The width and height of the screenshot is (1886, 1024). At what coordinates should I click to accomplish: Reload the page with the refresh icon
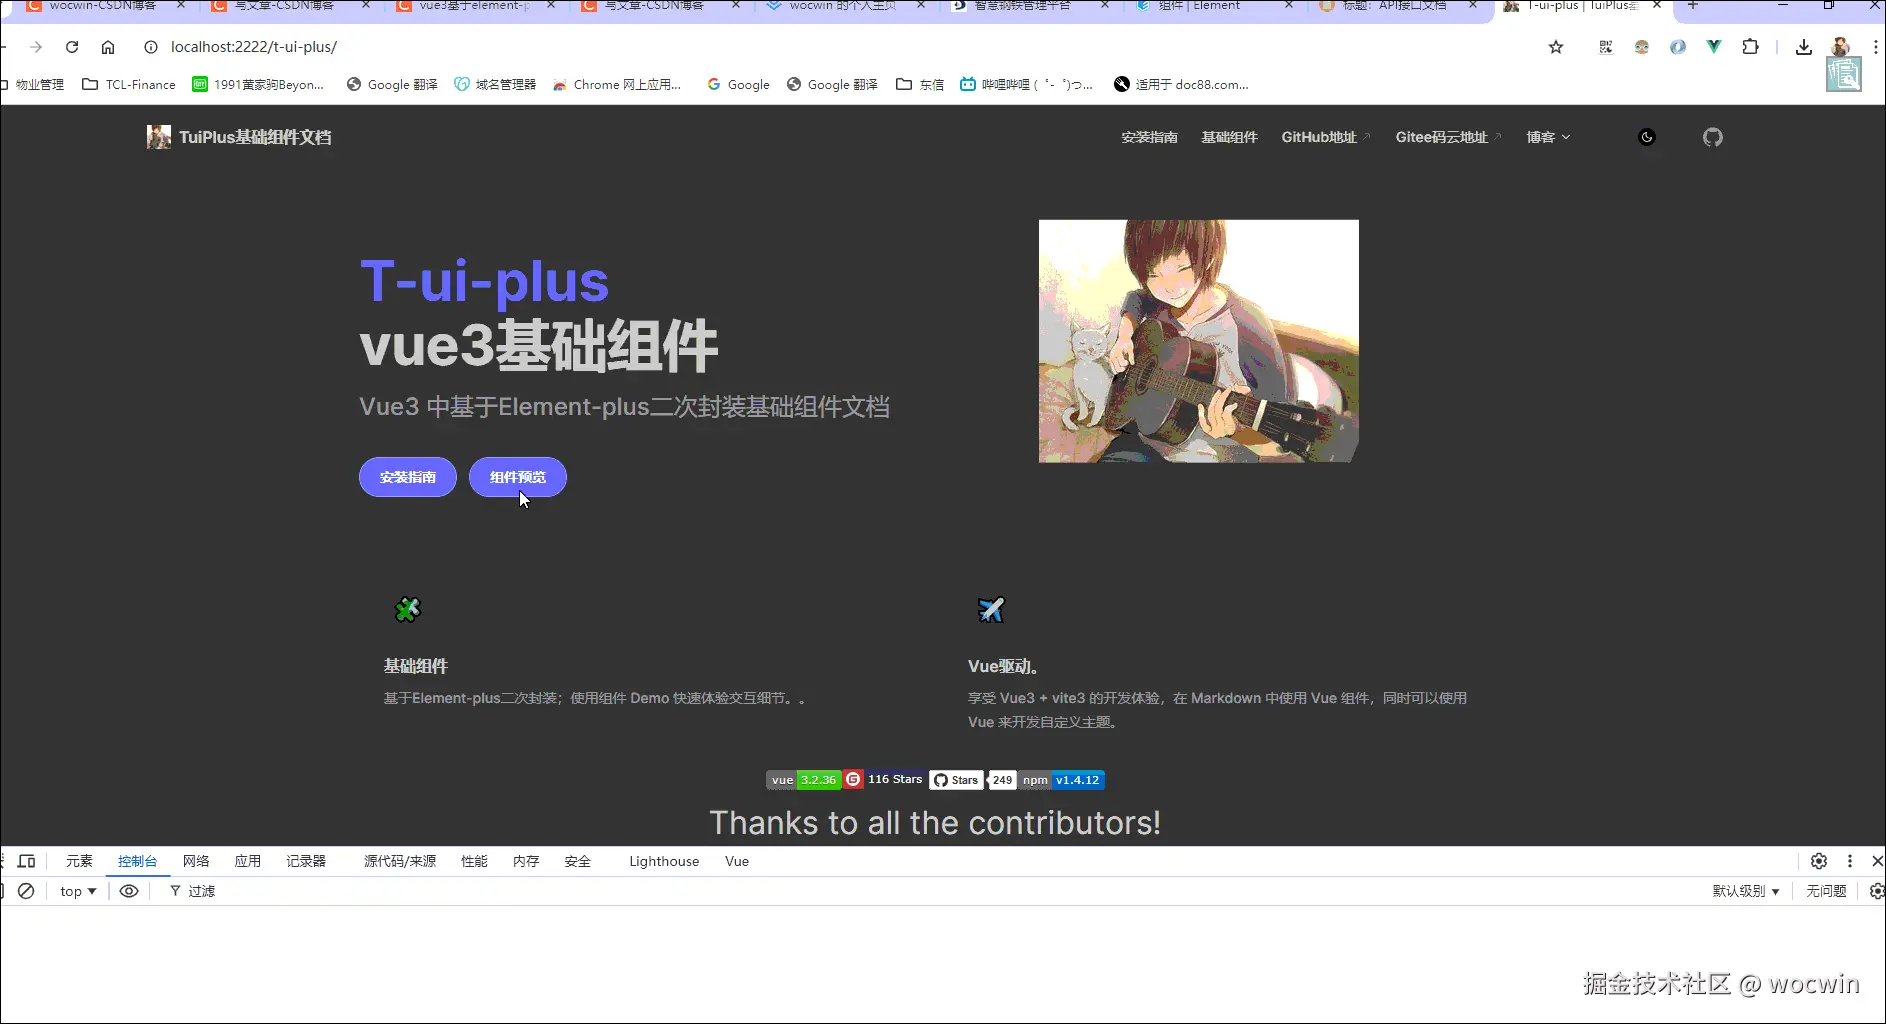click(x=72, y=47)
